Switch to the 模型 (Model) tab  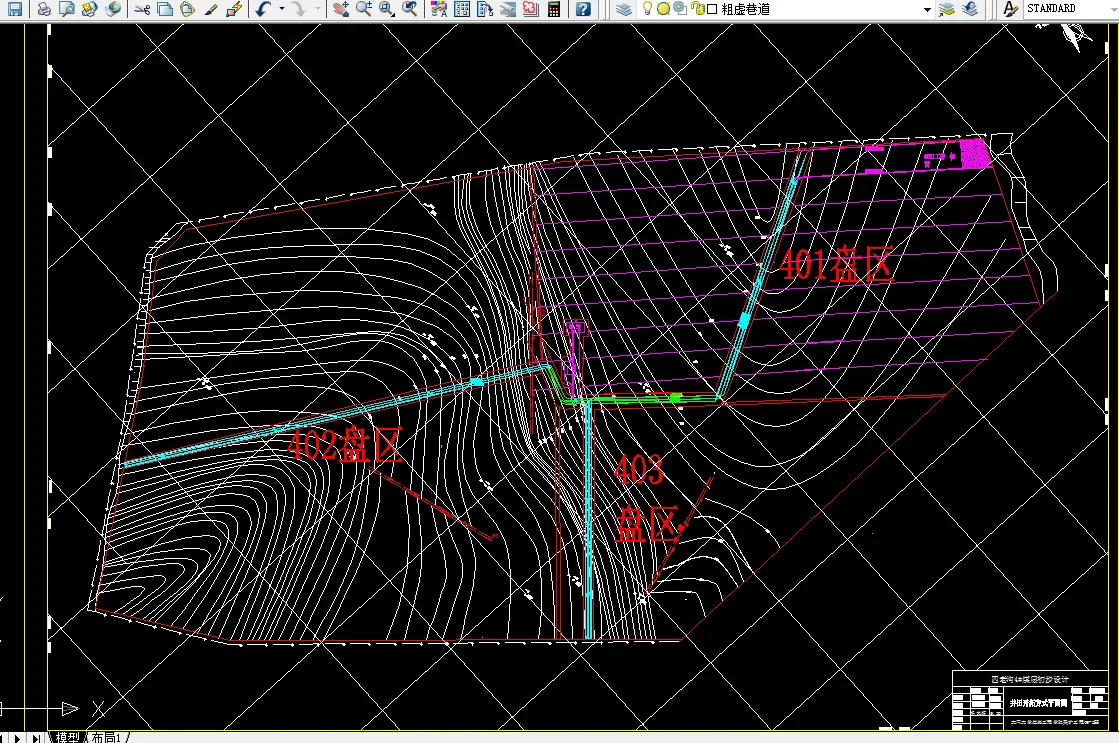(68, 737)
